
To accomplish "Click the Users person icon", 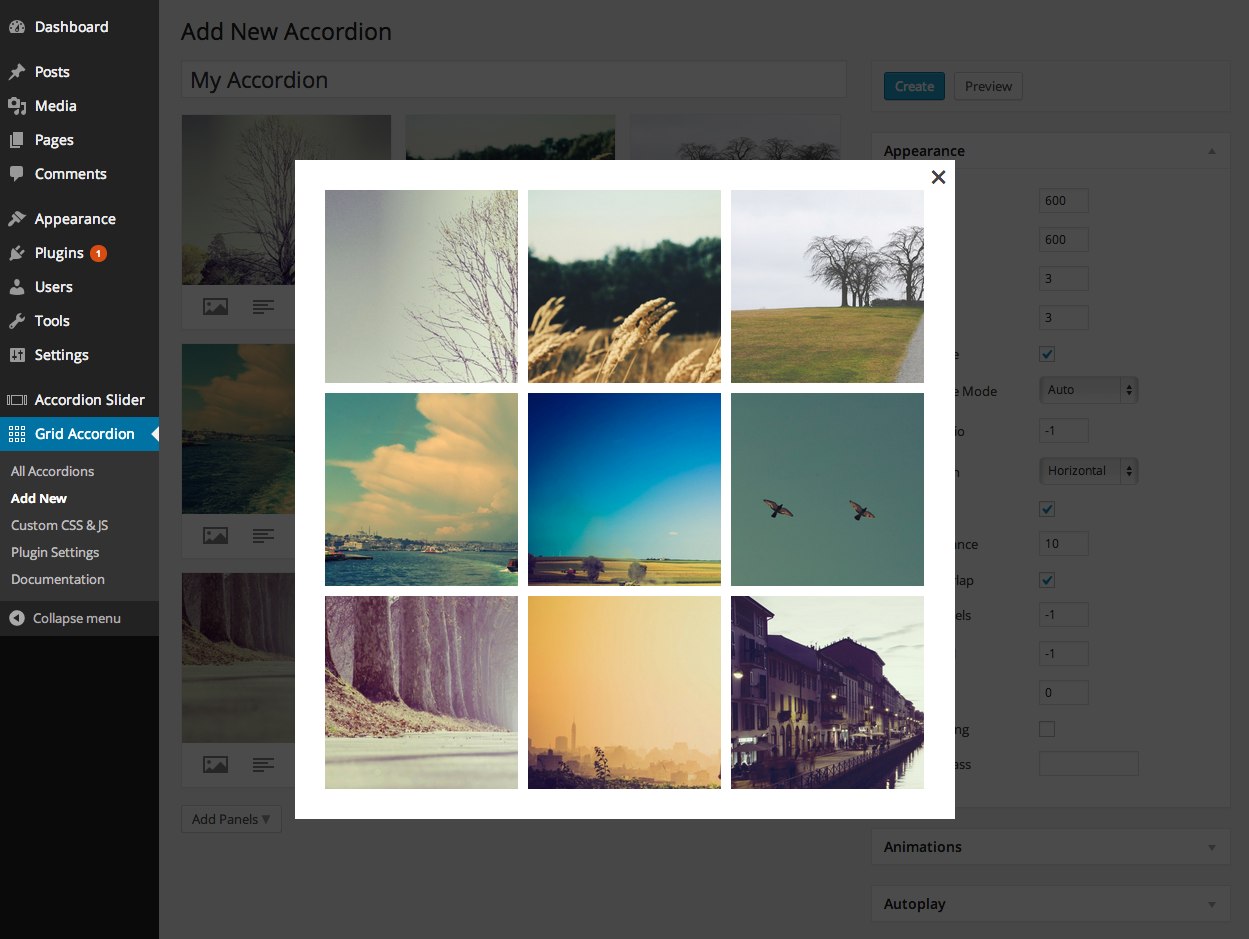I will point(17,287).
